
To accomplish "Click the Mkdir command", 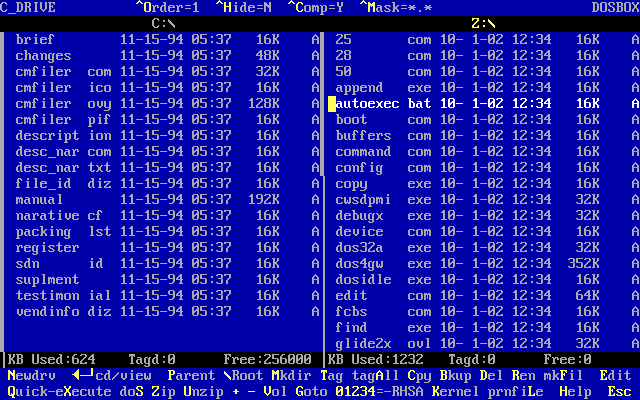I will tap(291, 375).
